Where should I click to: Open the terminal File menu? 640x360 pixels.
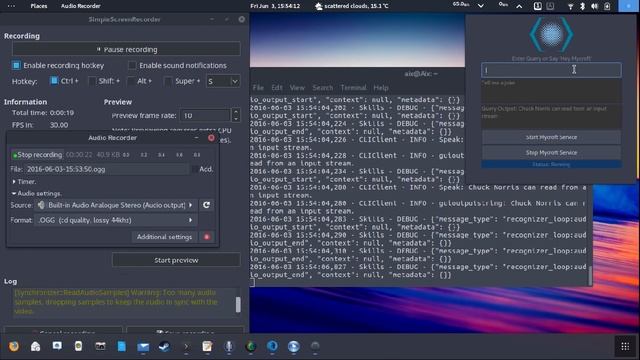coord(258,88)
